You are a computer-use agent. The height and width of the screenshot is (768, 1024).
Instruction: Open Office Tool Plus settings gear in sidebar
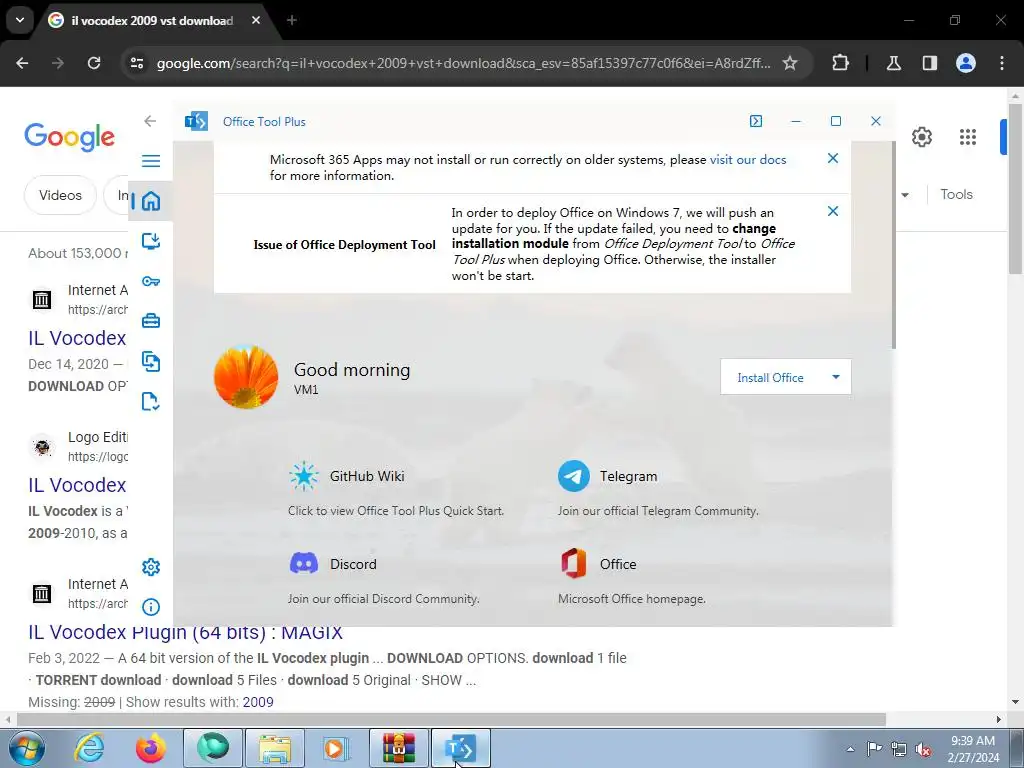[151, 567]
